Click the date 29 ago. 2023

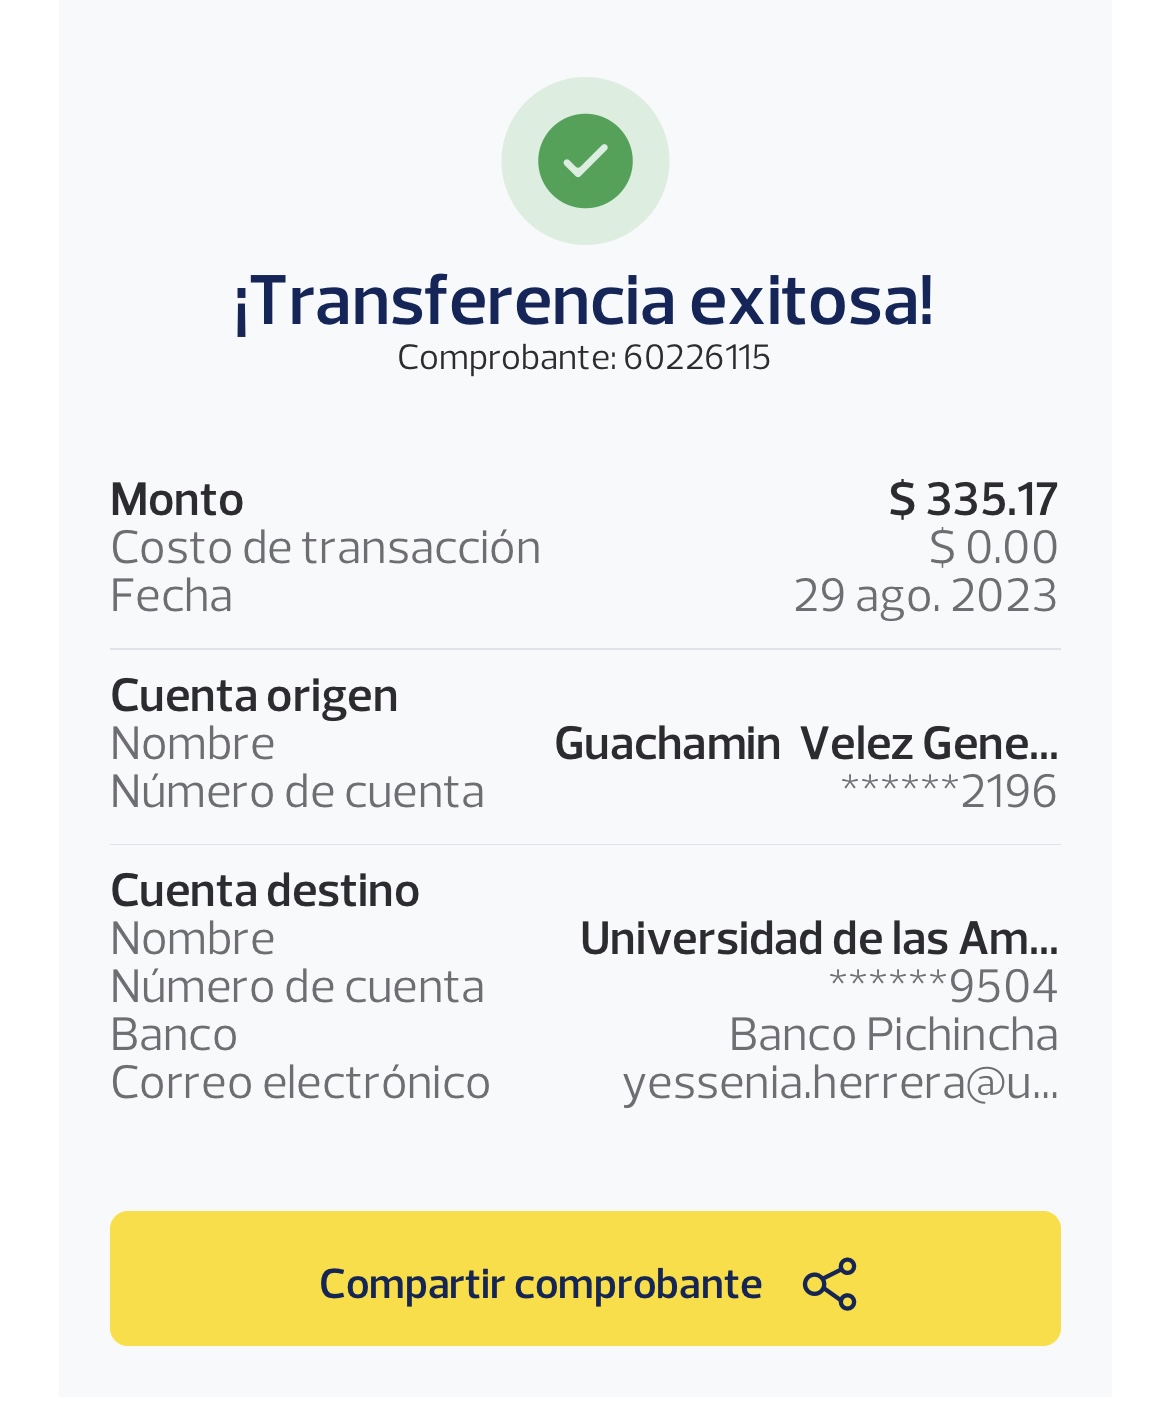pos(925,596)
